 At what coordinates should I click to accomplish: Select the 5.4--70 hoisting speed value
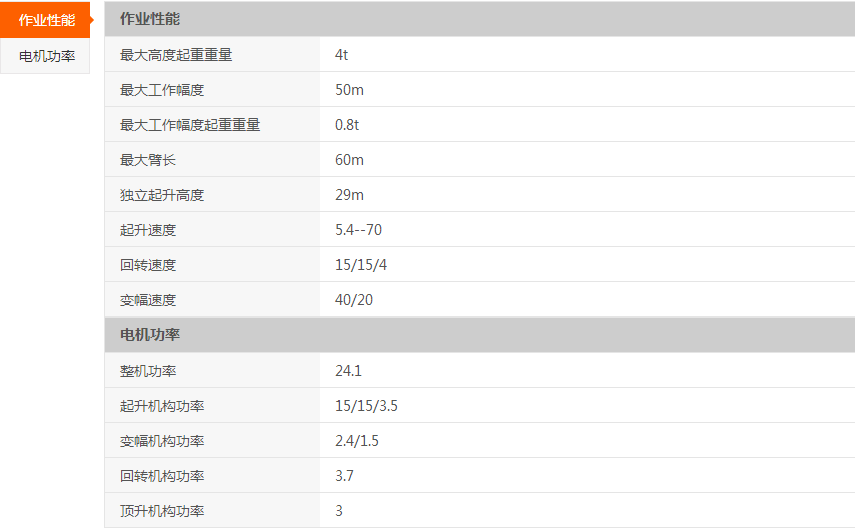tap(358, 230)
